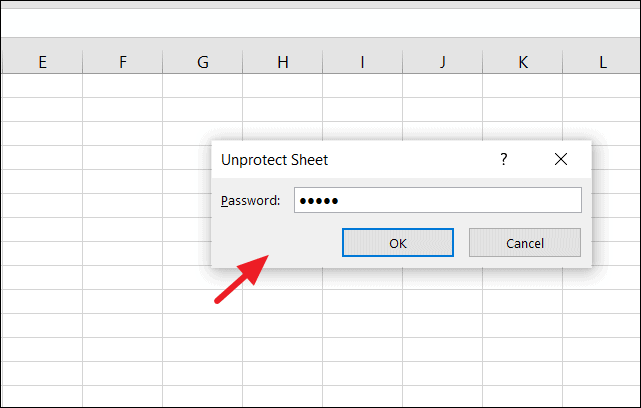Click the Password label text
Image resolution: width=641 pixels, height=408 pixels.
(x=250, y=200)
